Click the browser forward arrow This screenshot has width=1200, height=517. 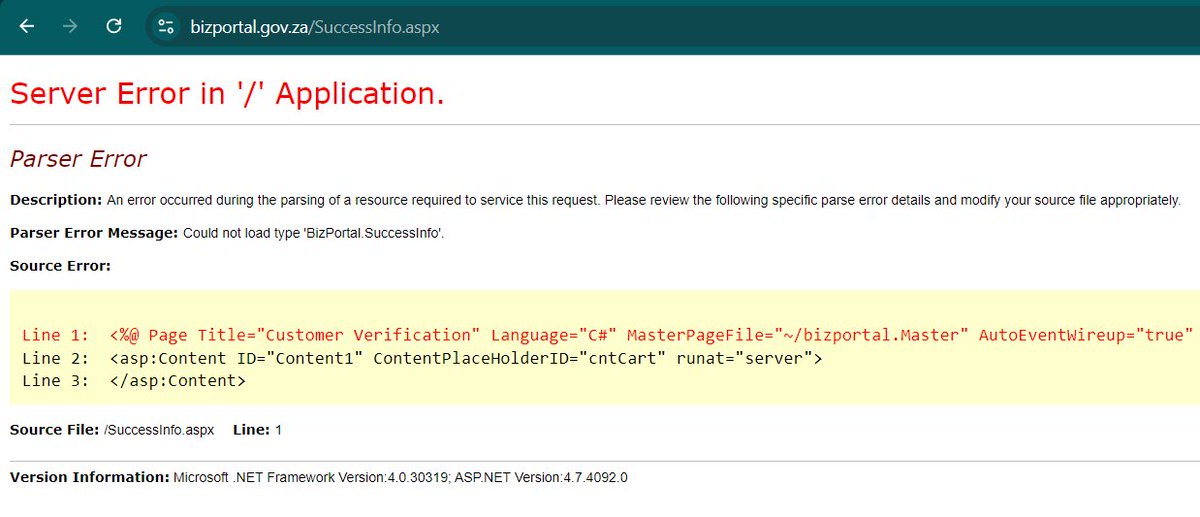[70, 27]
